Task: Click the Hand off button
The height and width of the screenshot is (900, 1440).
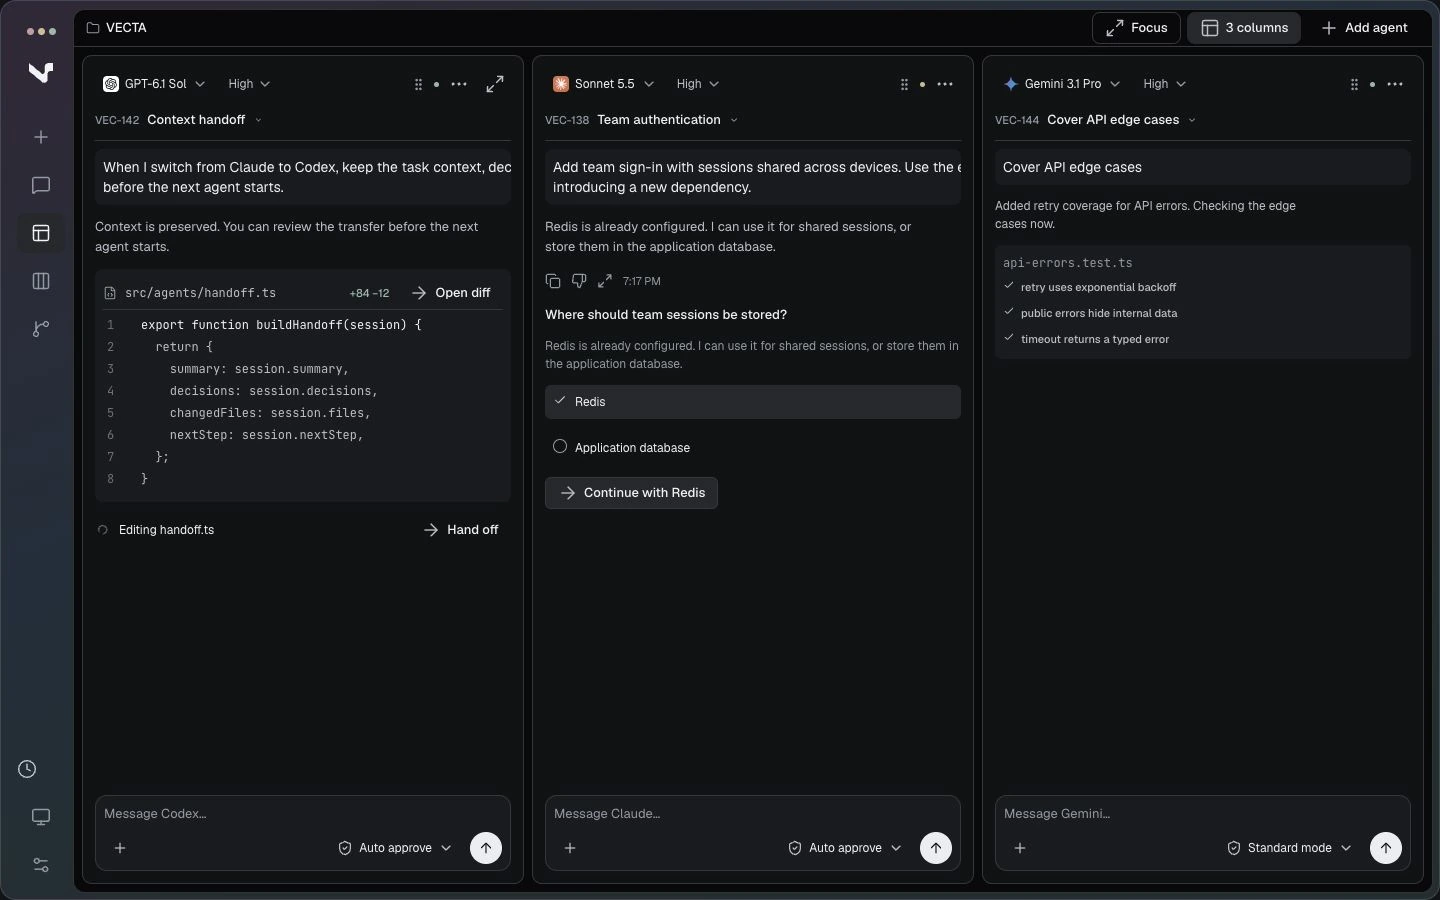Action: [461, 530]
